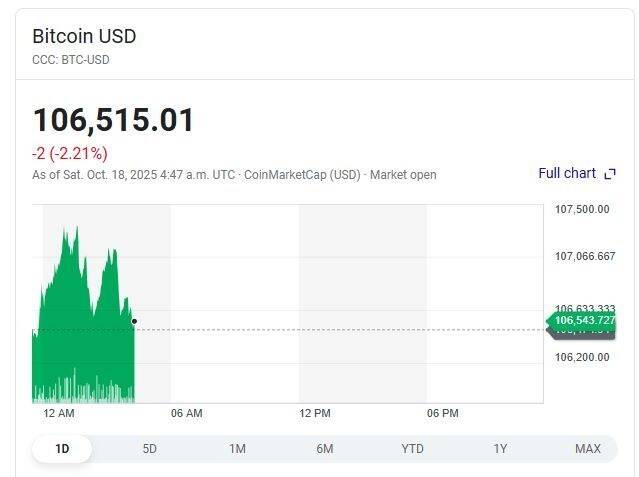Choose the MAX time range

coord(588,449)
